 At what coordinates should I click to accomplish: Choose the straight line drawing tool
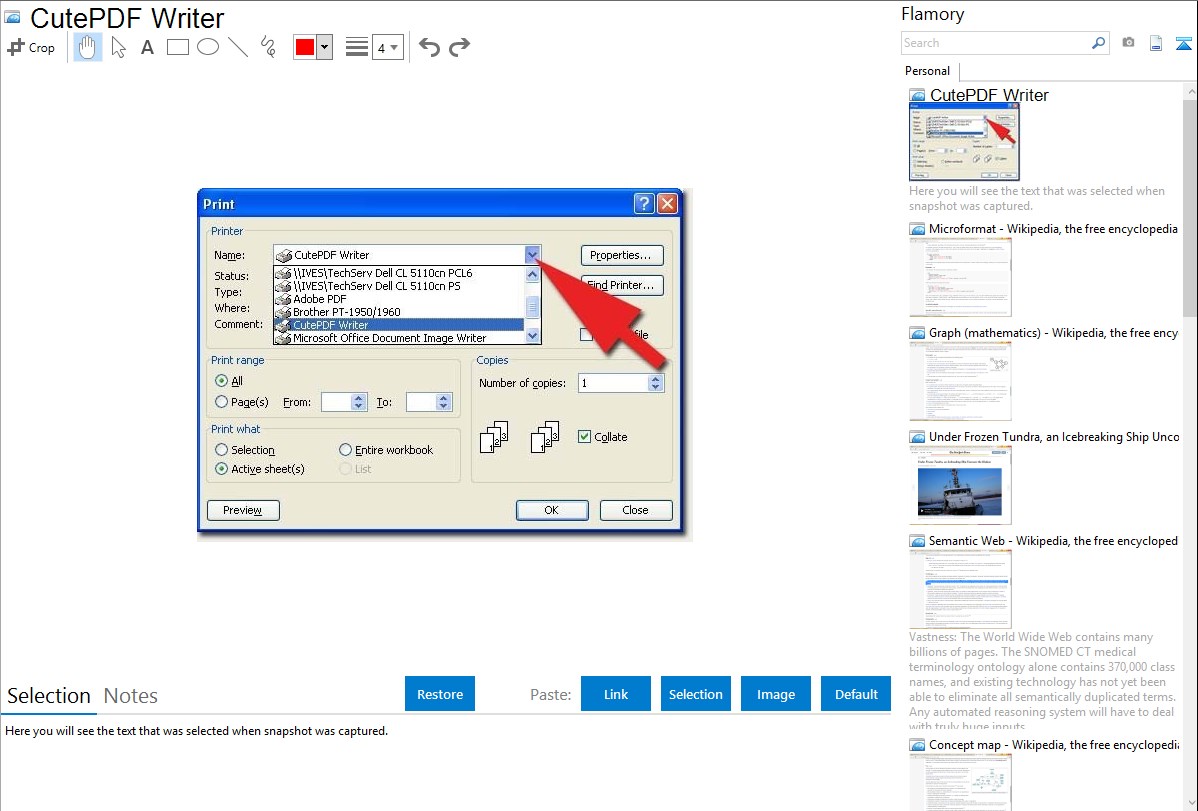pyautogui.click(x=238, y=47)
